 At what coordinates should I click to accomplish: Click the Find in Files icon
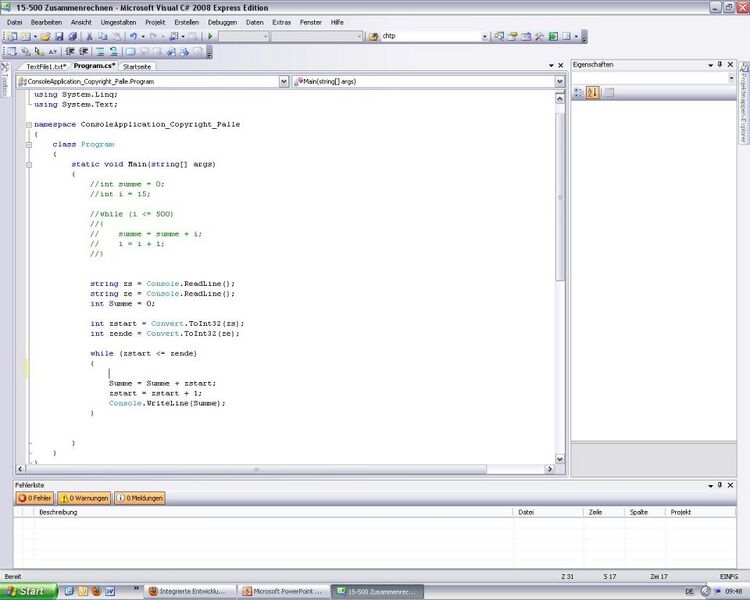(374, 36)
